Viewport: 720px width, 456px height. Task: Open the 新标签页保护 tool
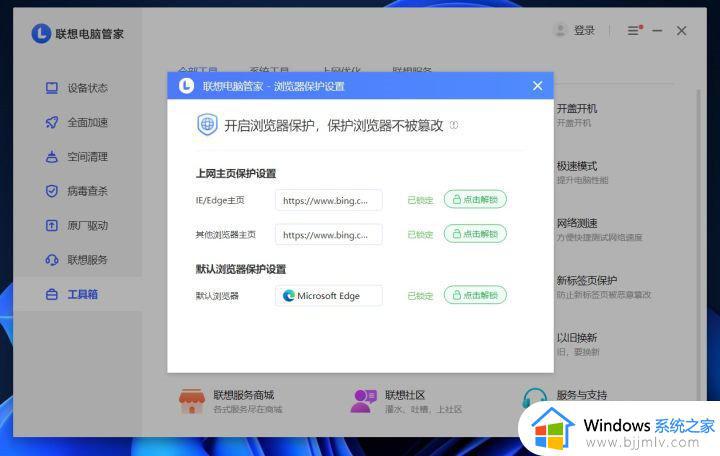pos(603,287)
